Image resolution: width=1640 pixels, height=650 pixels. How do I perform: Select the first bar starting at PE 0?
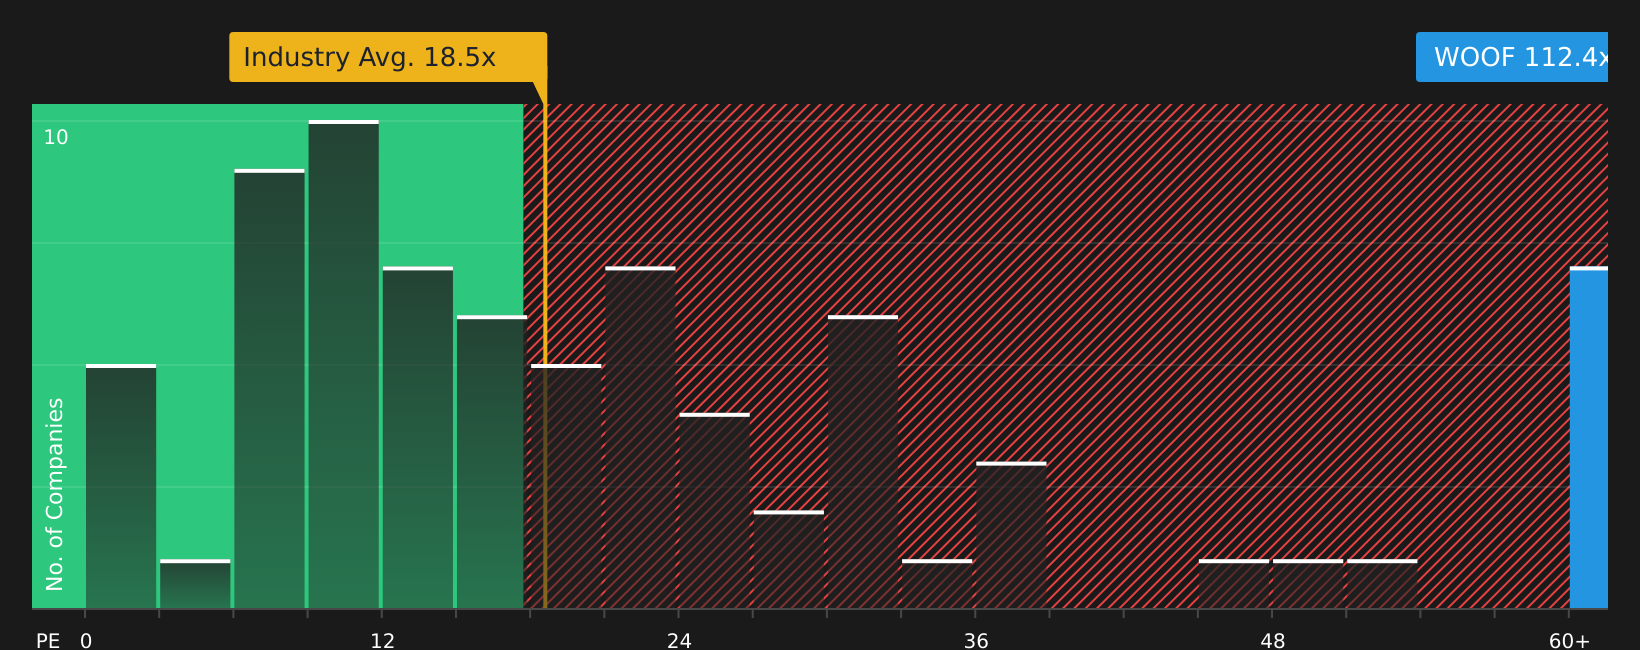tap(121, 486)
